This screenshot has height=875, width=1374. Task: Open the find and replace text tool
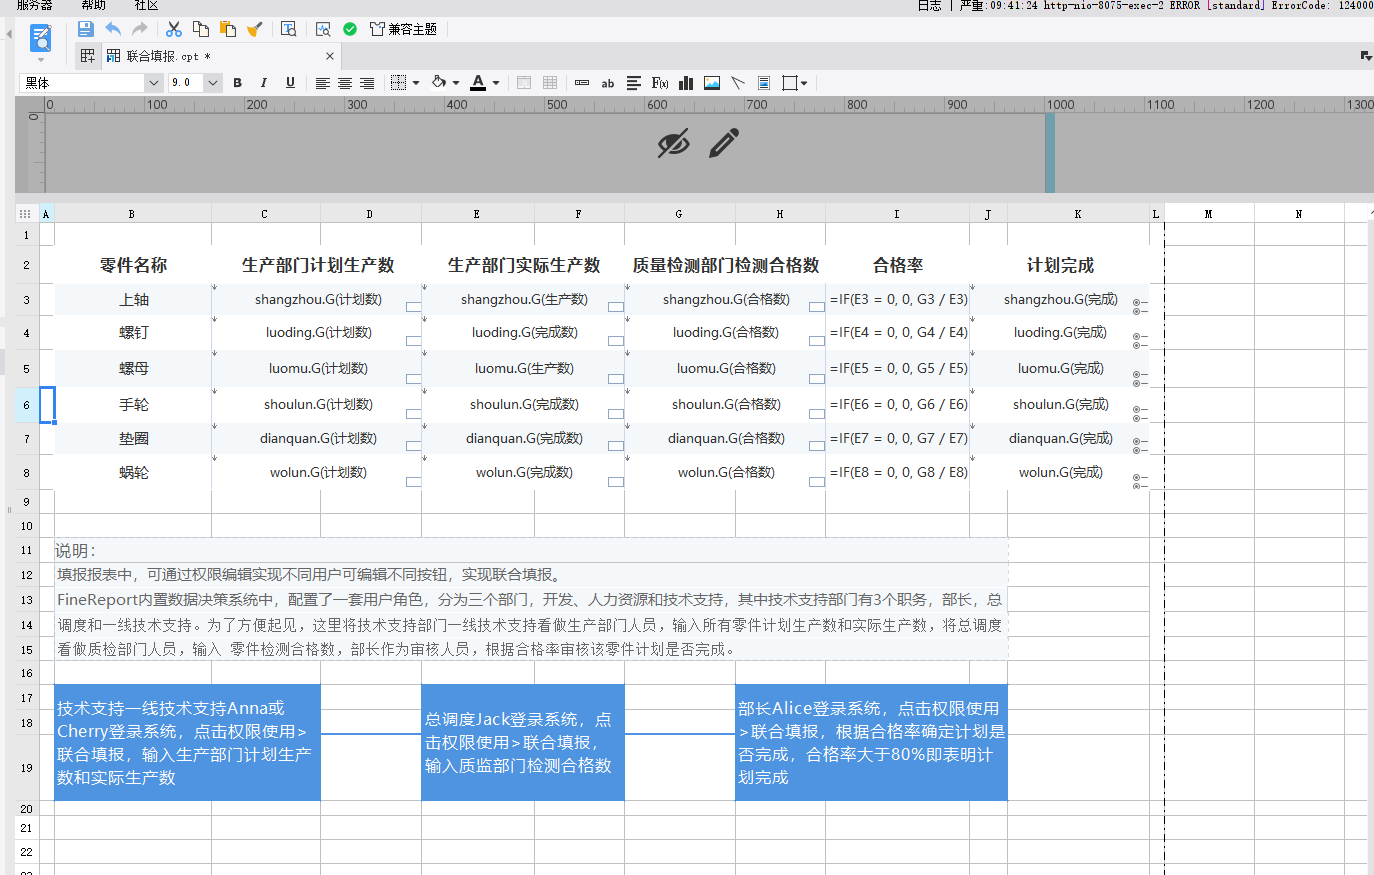289,29
